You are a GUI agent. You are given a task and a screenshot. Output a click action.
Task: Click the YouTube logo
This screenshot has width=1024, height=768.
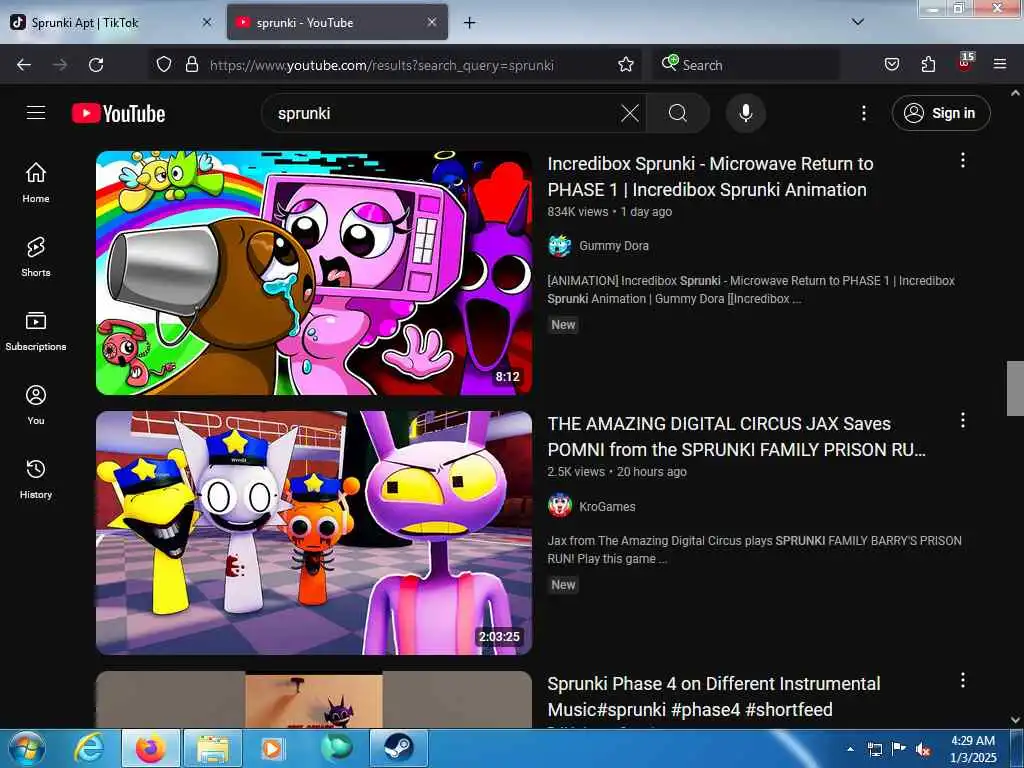point(118,114)
